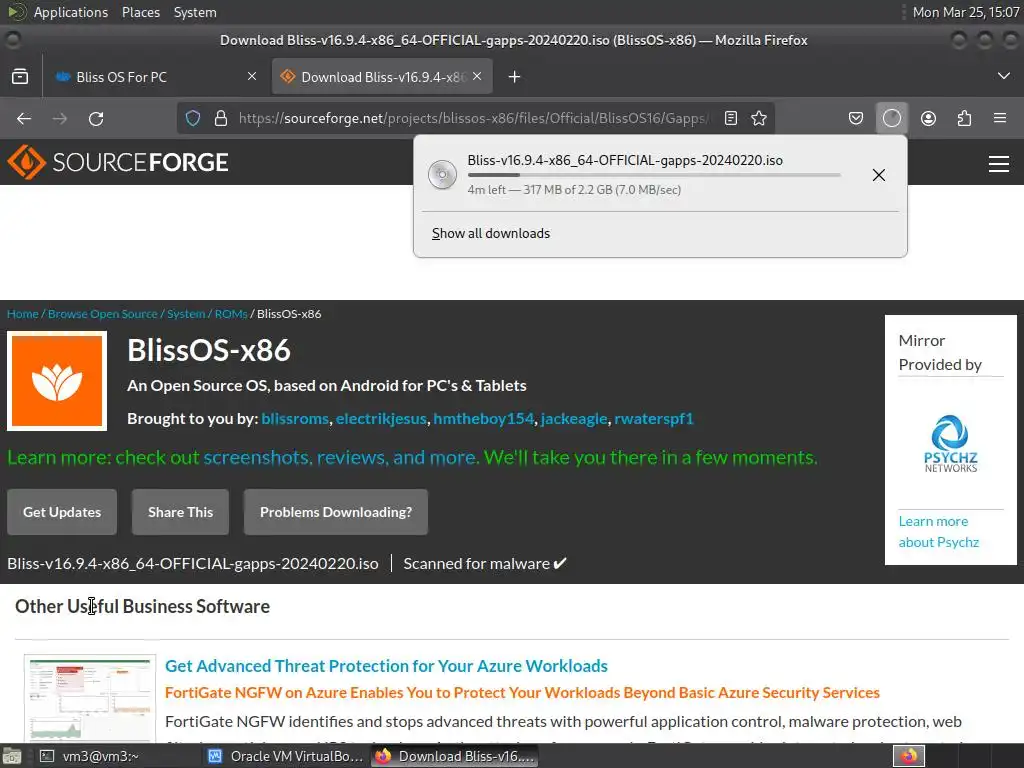Viewport: 1024px width, 768px height.
Task: Open the System menu
Action: coord(195,12)
